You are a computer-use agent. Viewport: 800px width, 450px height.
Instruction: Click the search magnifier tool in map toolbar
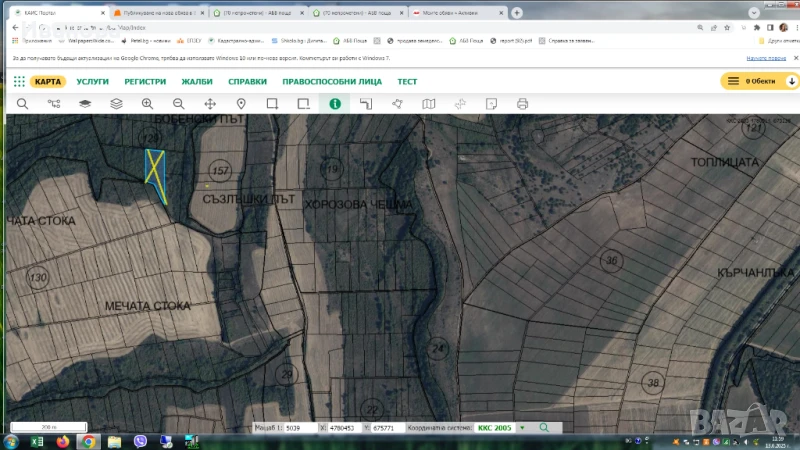click(22, 103)
